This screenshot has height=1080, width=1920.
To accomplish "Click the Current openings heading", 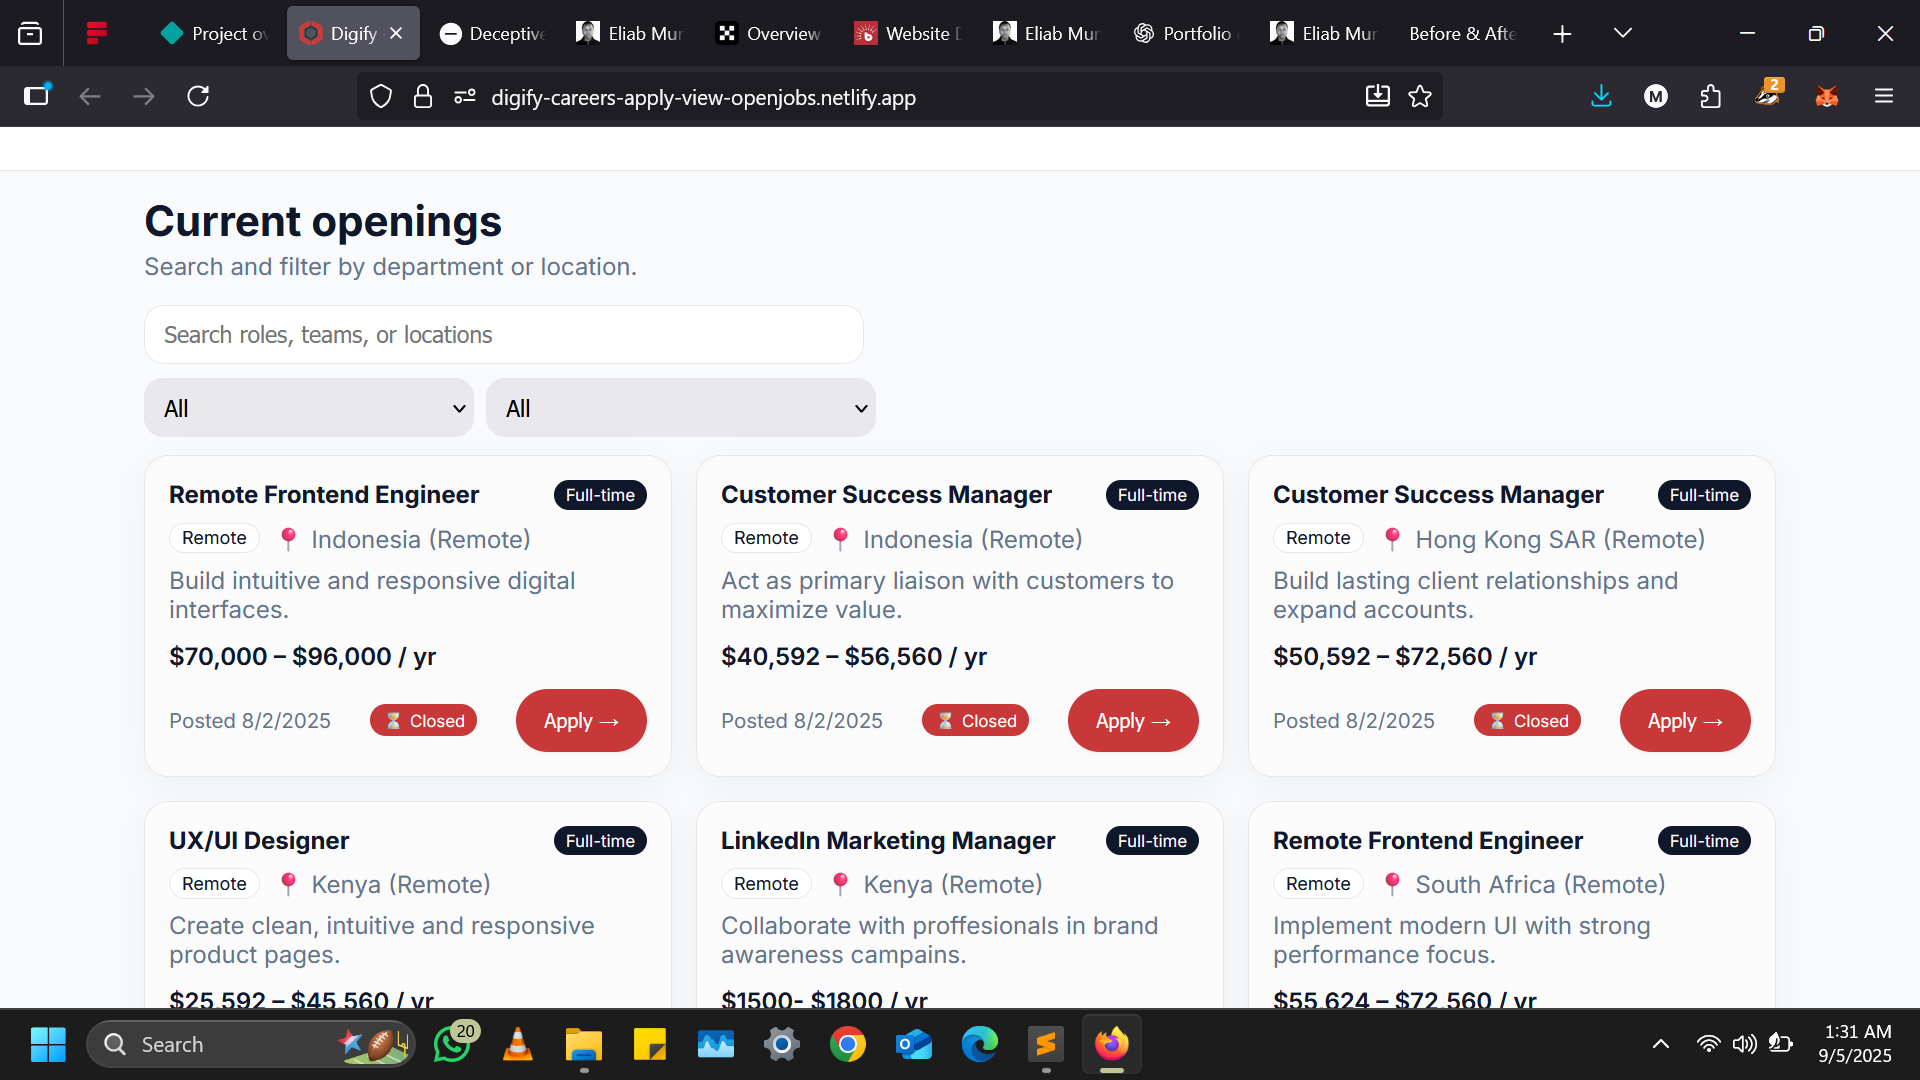I will (323, 221).
